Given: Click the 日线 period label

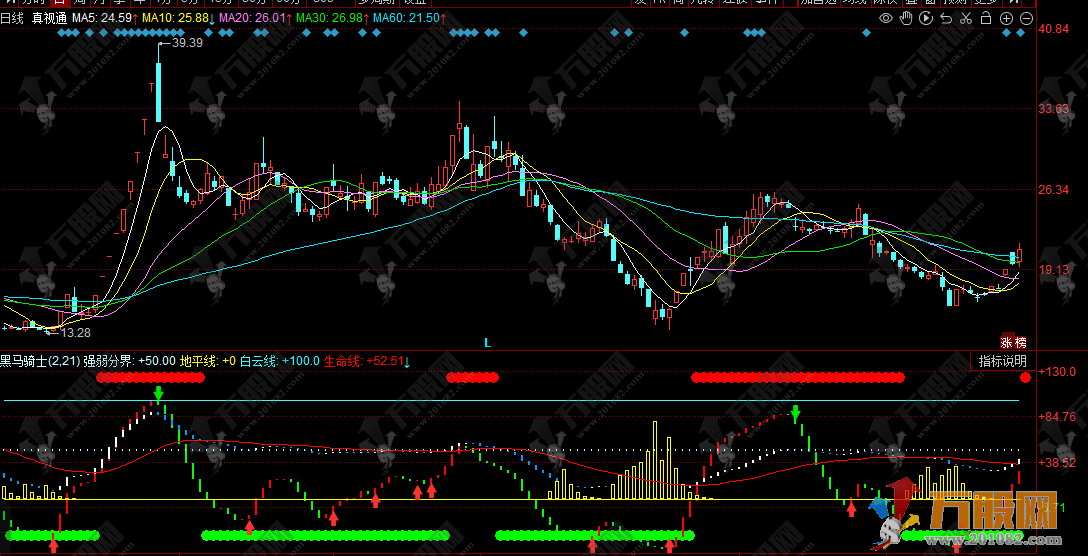Looking at the screenshot, I should [12, 19].
